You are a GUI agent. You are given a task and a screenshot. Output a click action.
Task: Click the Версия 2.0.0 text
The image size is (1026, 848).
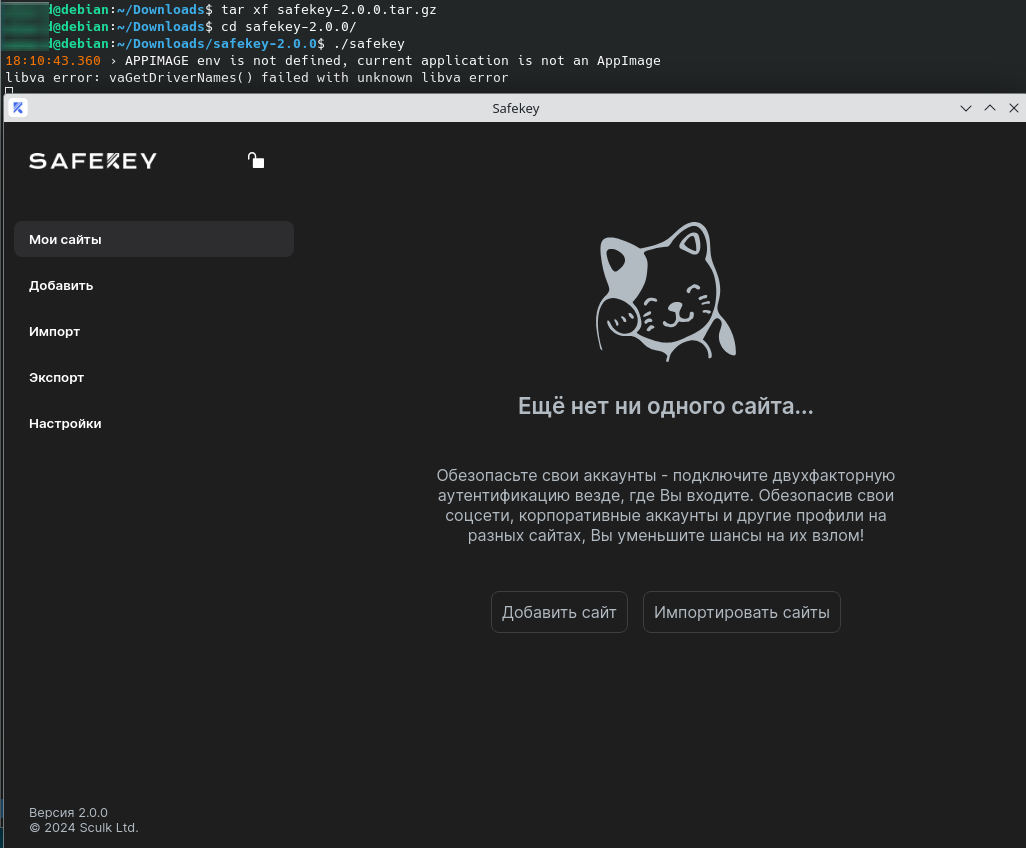coord(68,813)
